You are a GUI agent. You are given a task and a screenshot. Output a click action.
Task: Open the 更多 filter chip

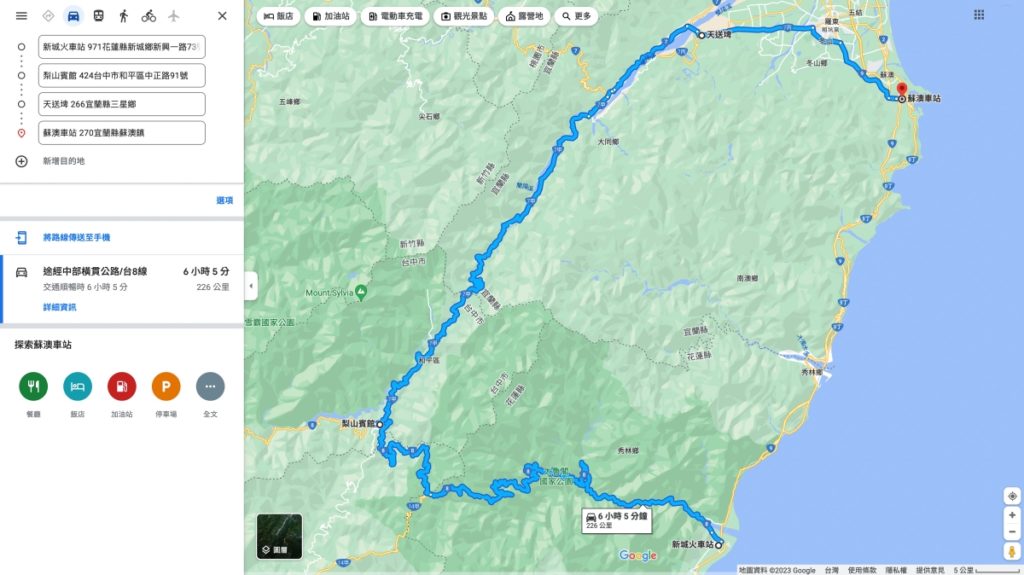coord(576,16)
